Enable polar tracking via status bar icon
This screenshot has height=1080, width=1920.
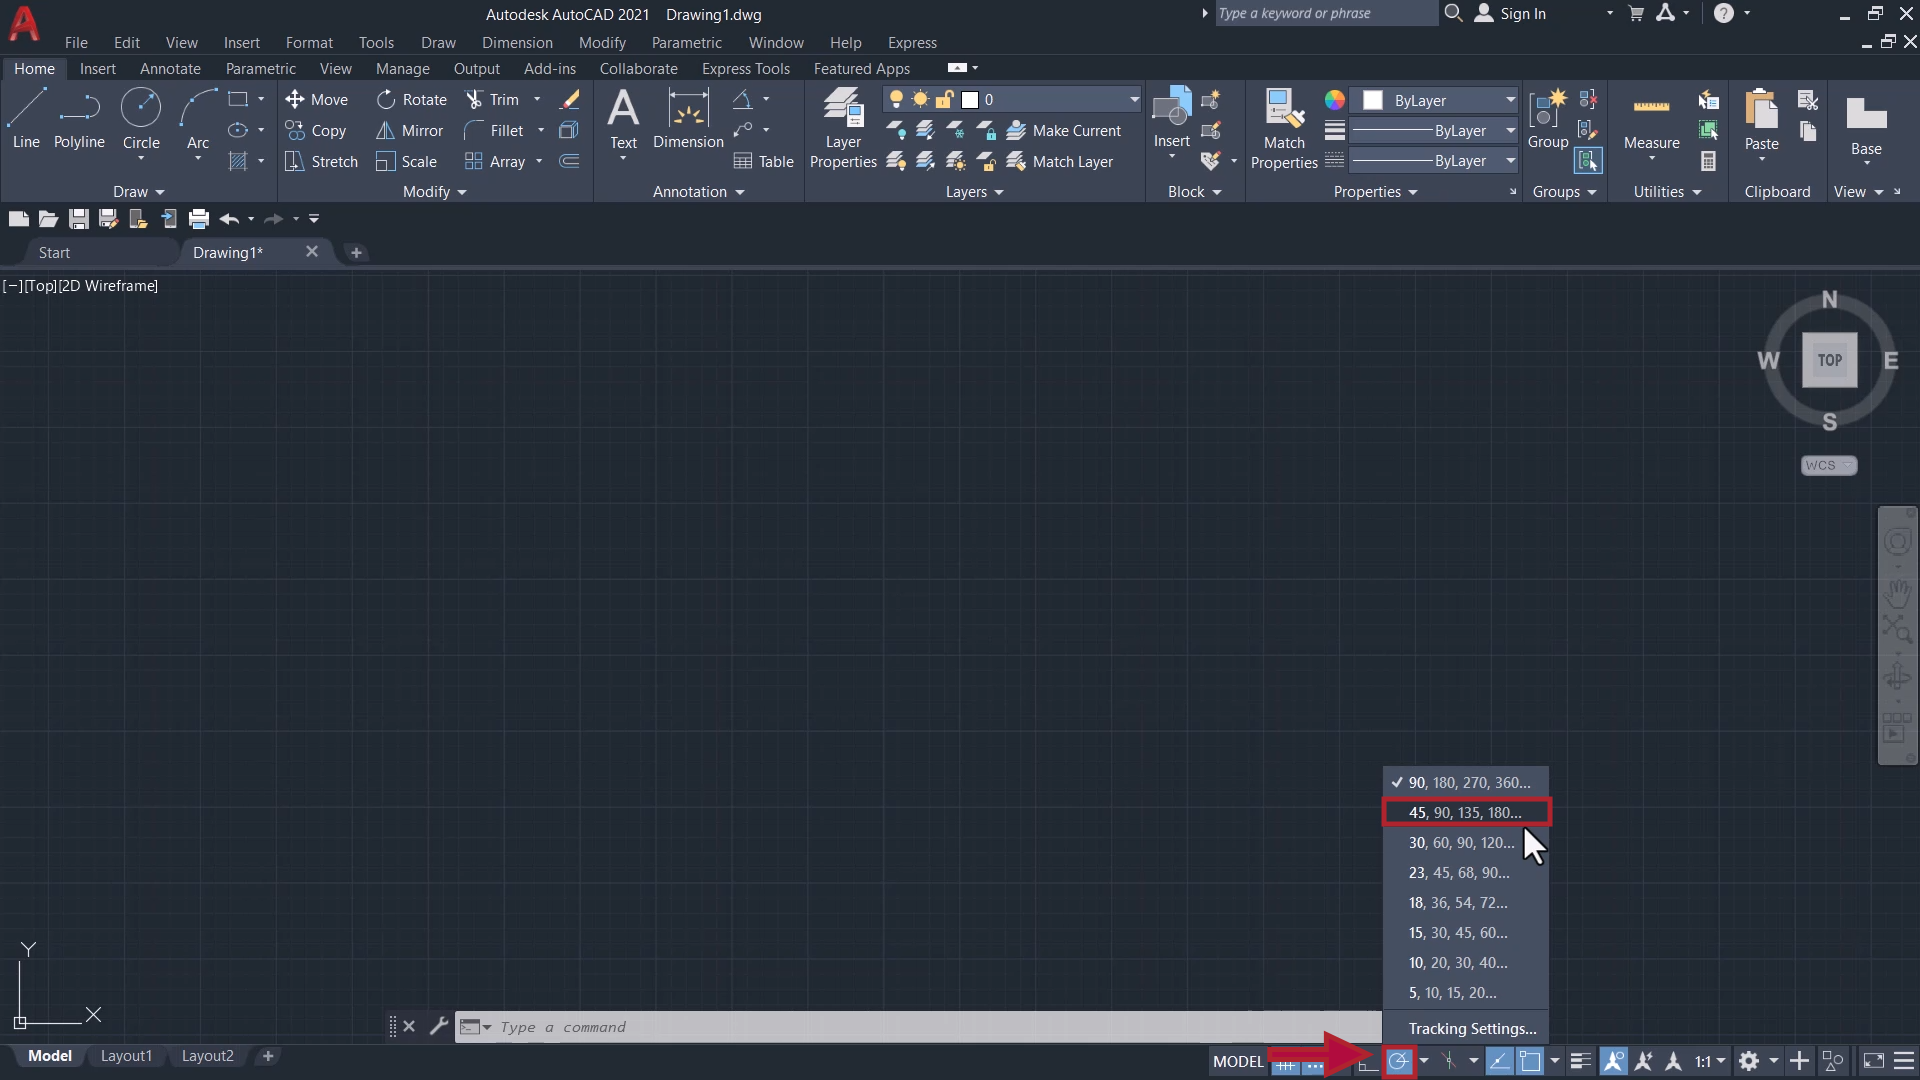click(1398, 1062)
